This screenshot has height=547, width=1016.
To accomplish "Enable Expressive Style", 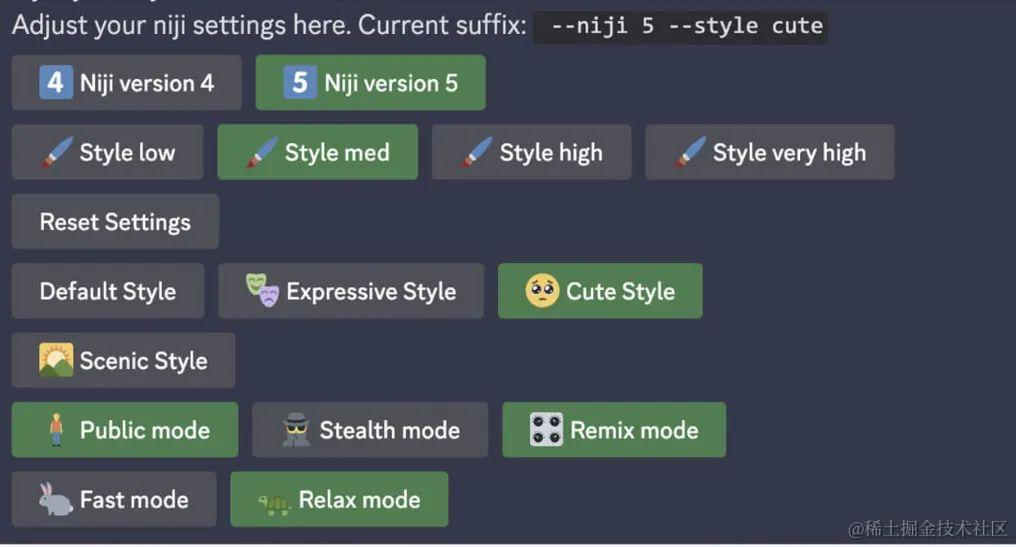I will tap(351, 291).
